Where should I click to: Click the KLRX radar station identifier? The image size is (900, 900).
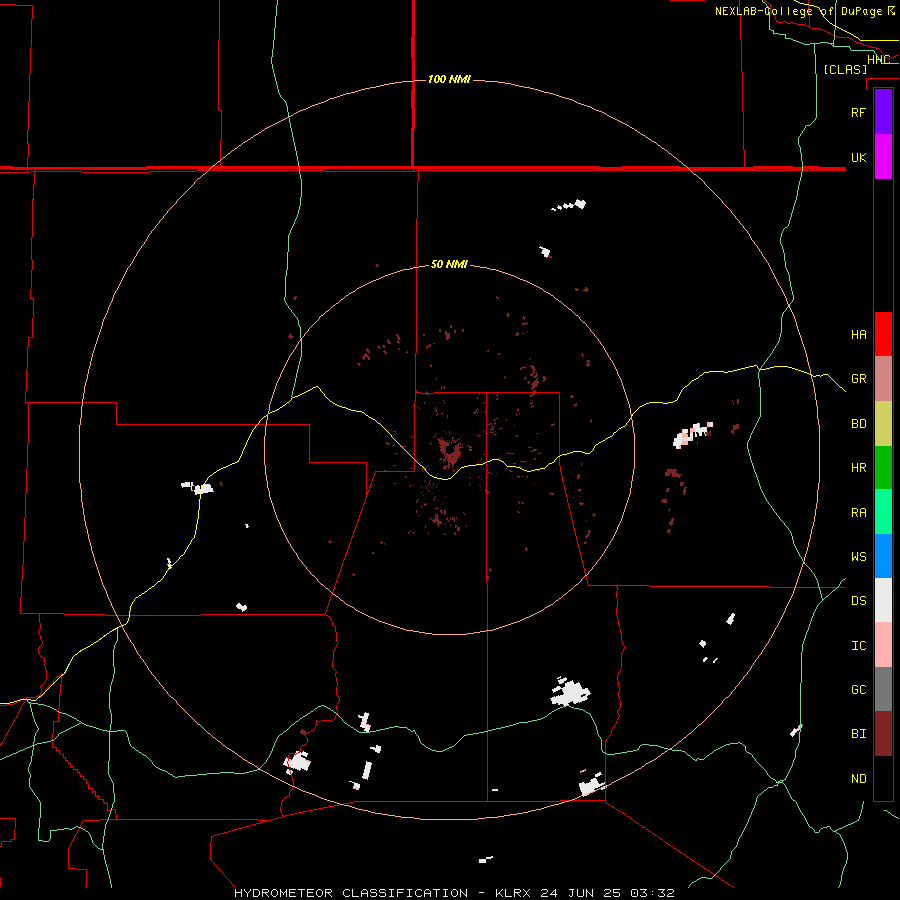point(516,893)
